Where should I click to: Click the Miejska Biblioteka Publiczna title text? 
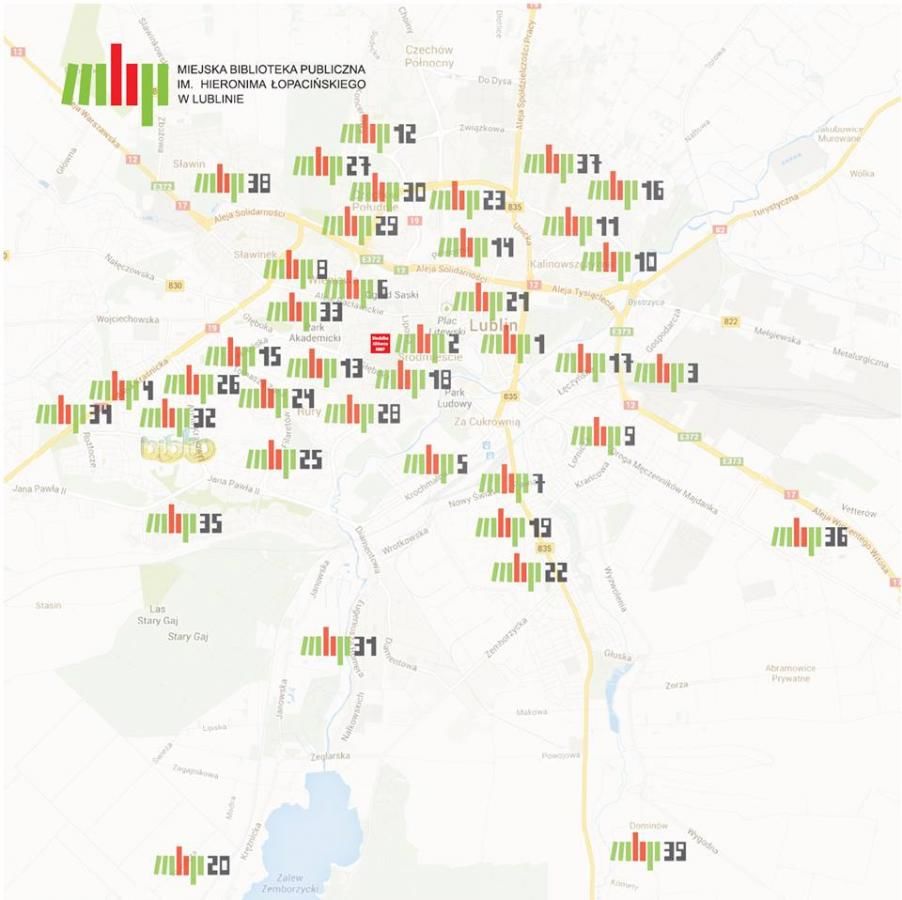tap(270, 85)
